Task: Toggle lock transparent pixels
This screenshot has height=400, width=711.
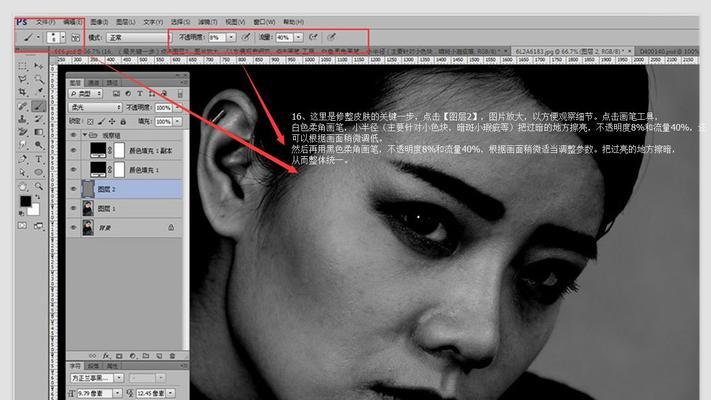Action: pos(90,122)
